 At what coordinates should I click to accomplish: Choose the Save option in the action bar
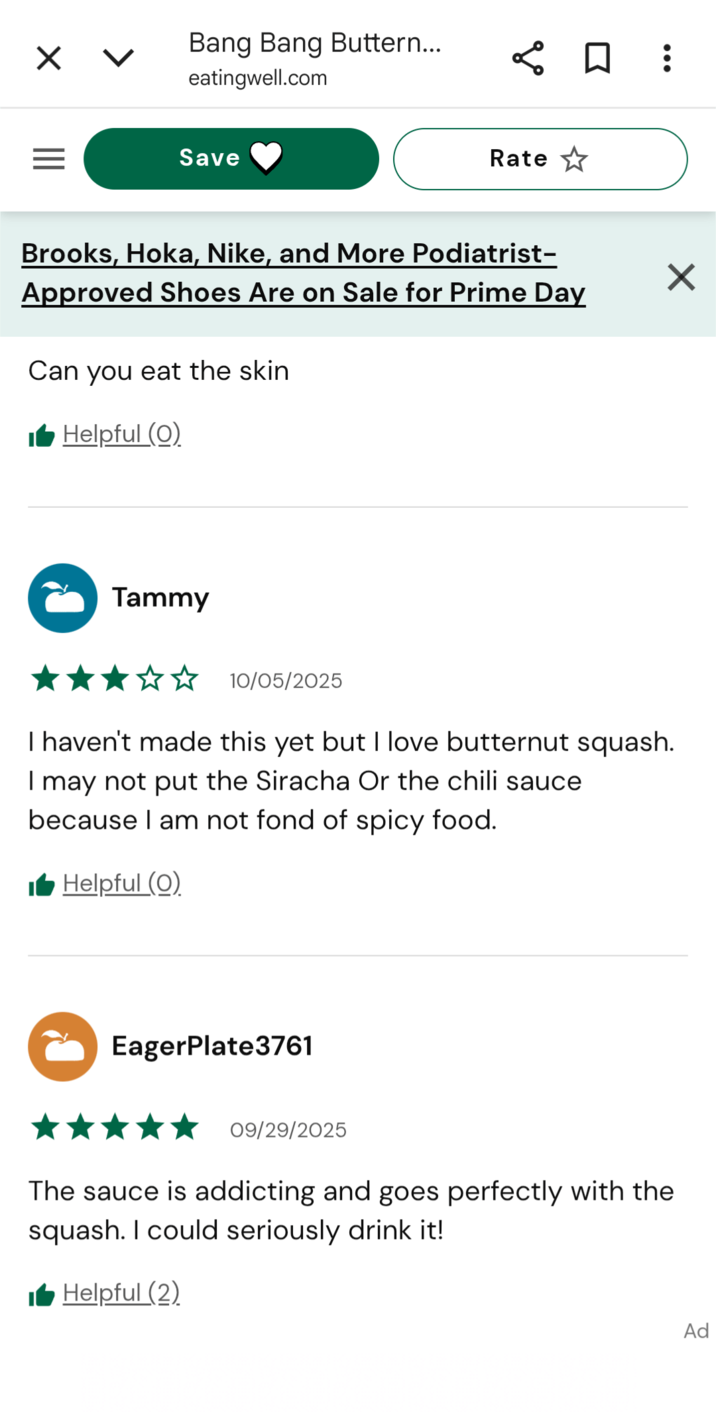pos(231,158)
